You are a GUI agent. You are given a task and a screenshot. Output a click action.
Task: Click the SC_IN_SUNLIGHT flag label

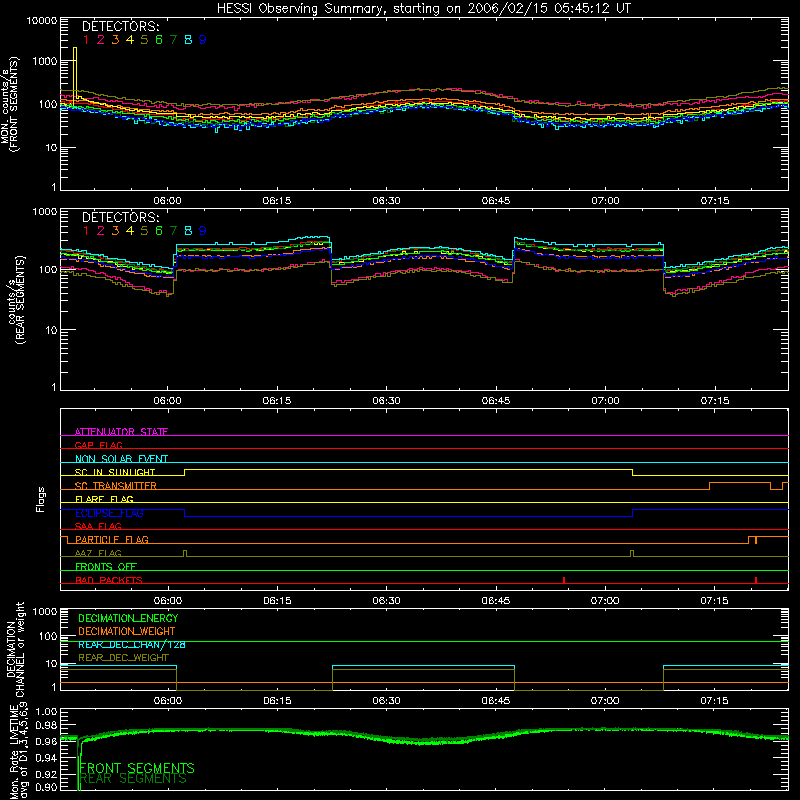115,472
